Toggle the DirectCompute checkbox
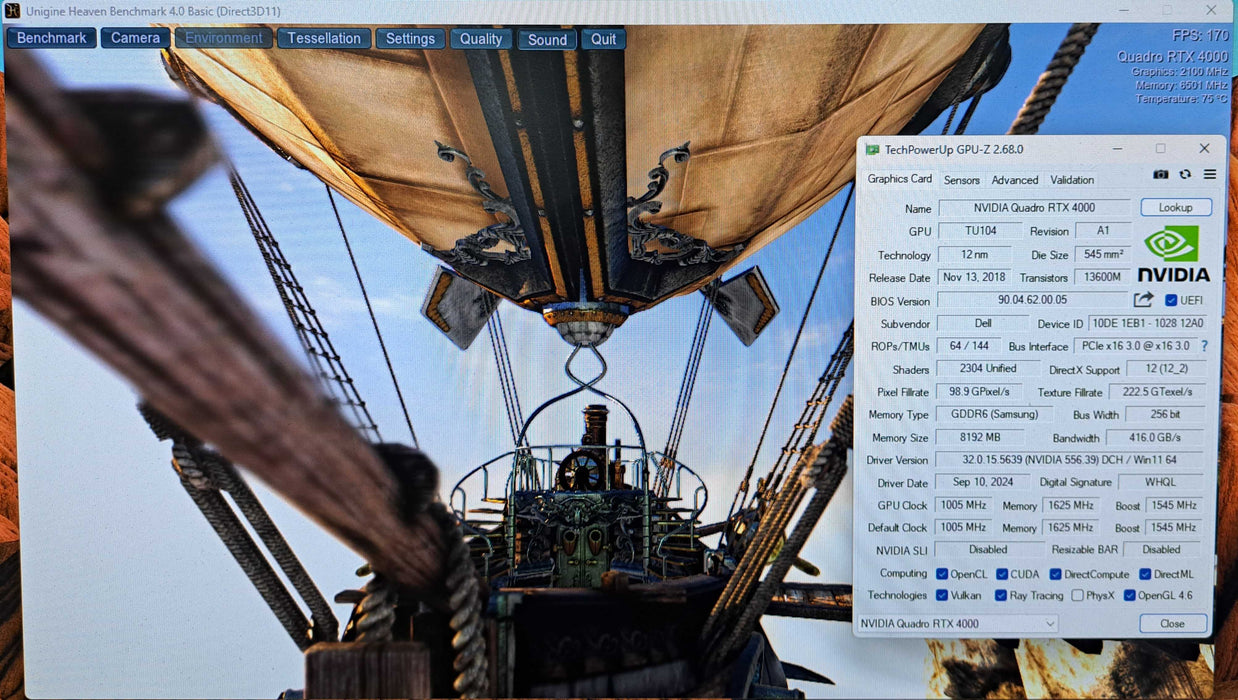The image size is (1238, 700). pos(1055,574)
